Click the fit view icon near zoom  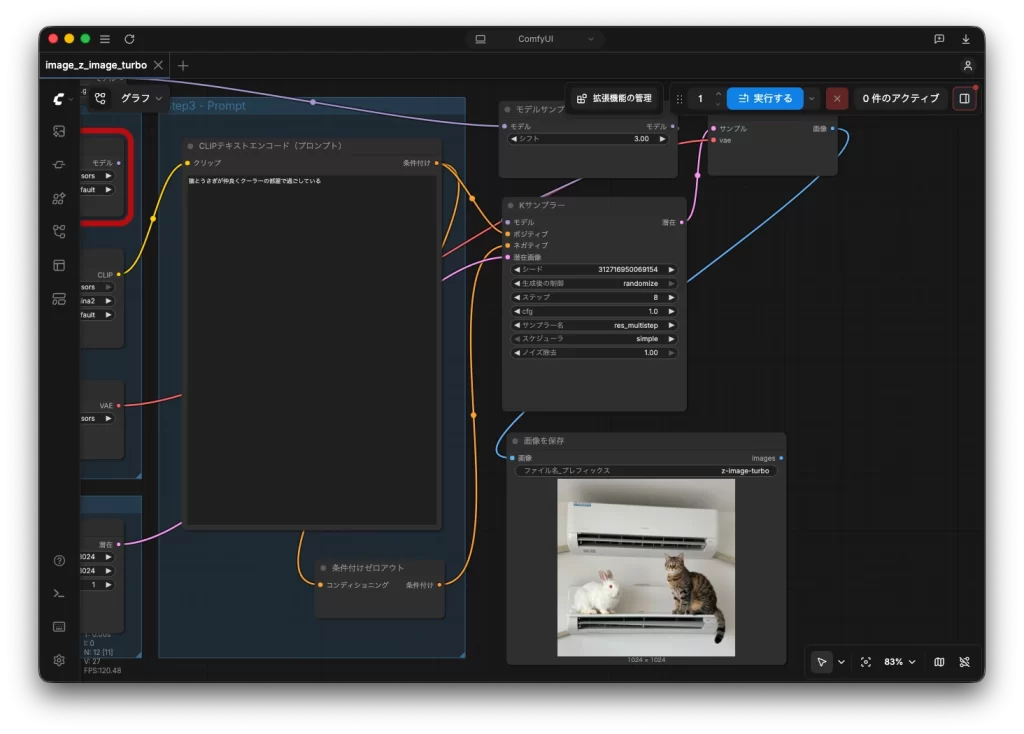[866, 662]
